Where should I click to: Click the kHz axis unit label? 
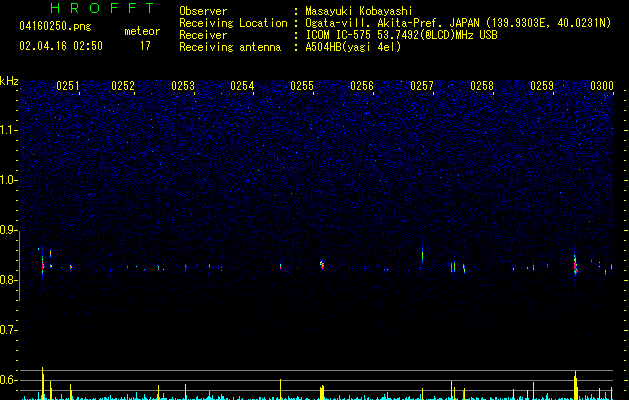(x=9, y=81)
